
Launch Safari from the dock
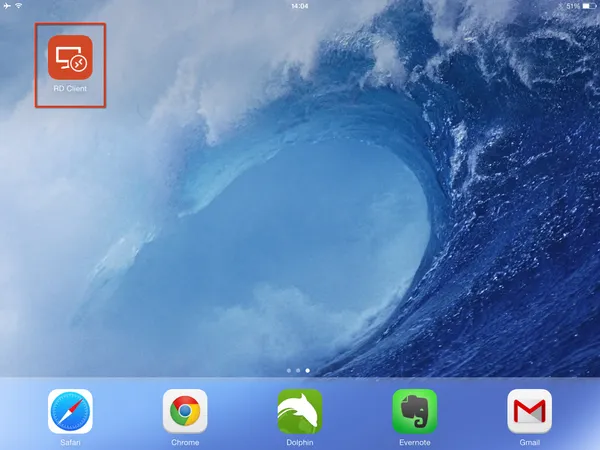click(70, 411)
